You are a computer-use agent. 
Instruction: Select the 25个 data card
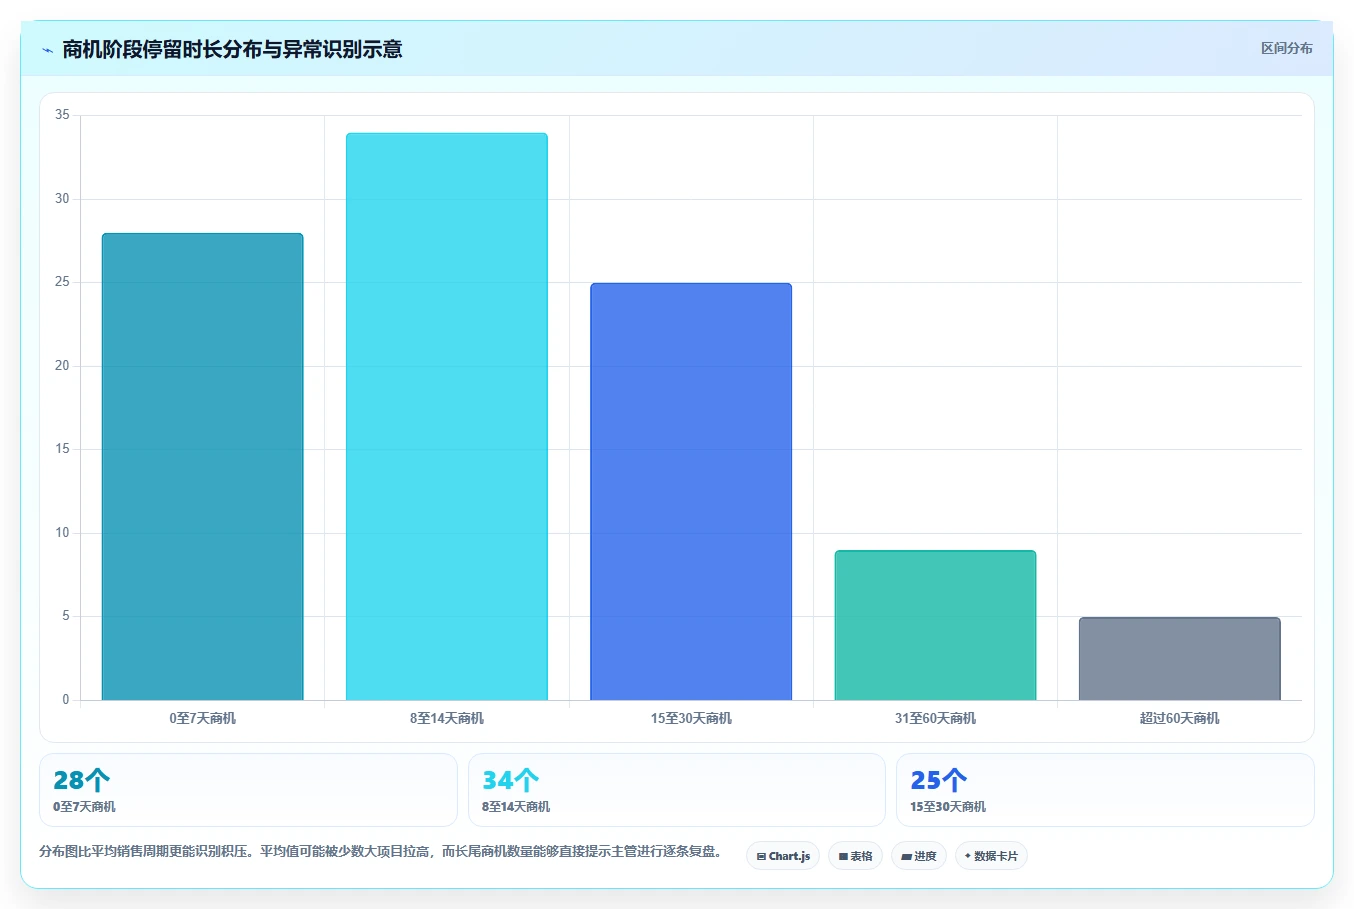click(x=1105, y=790)
